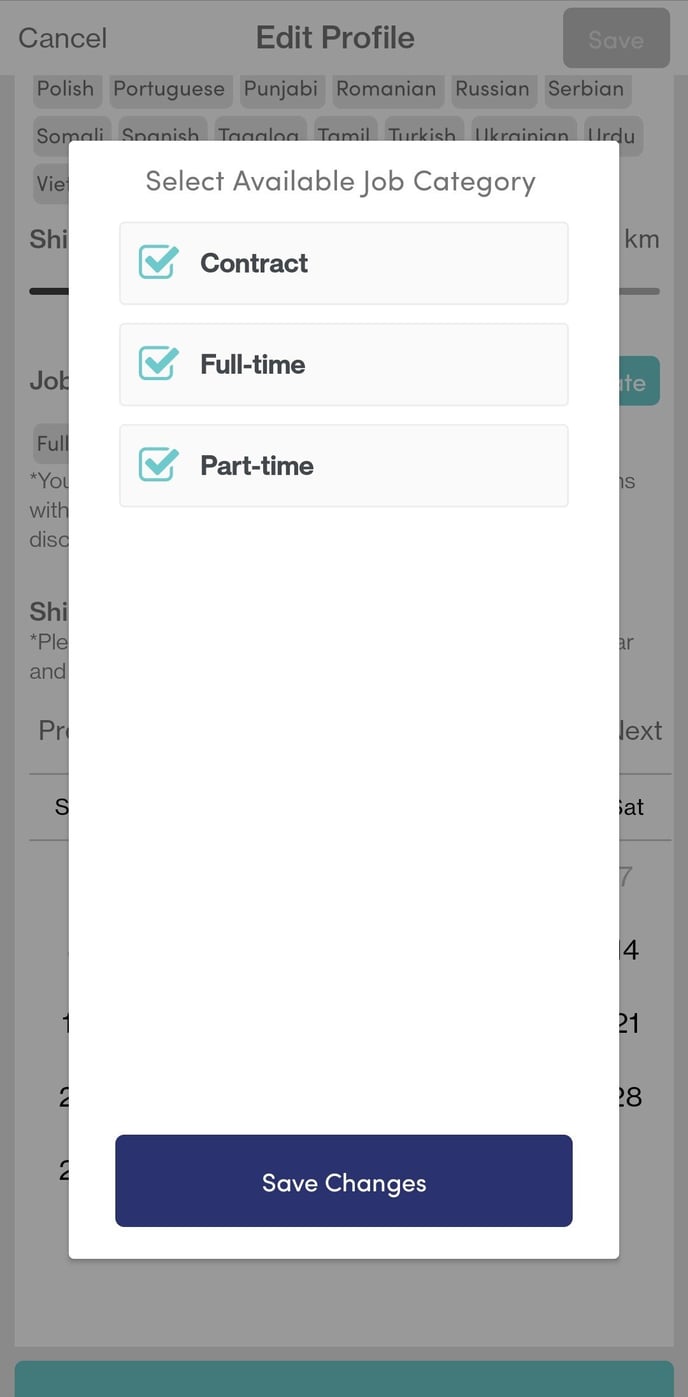Viewport: 688px width, 1397px height.
Task: Uncheck the Contract checkbox
Action: tap(159, 263)
